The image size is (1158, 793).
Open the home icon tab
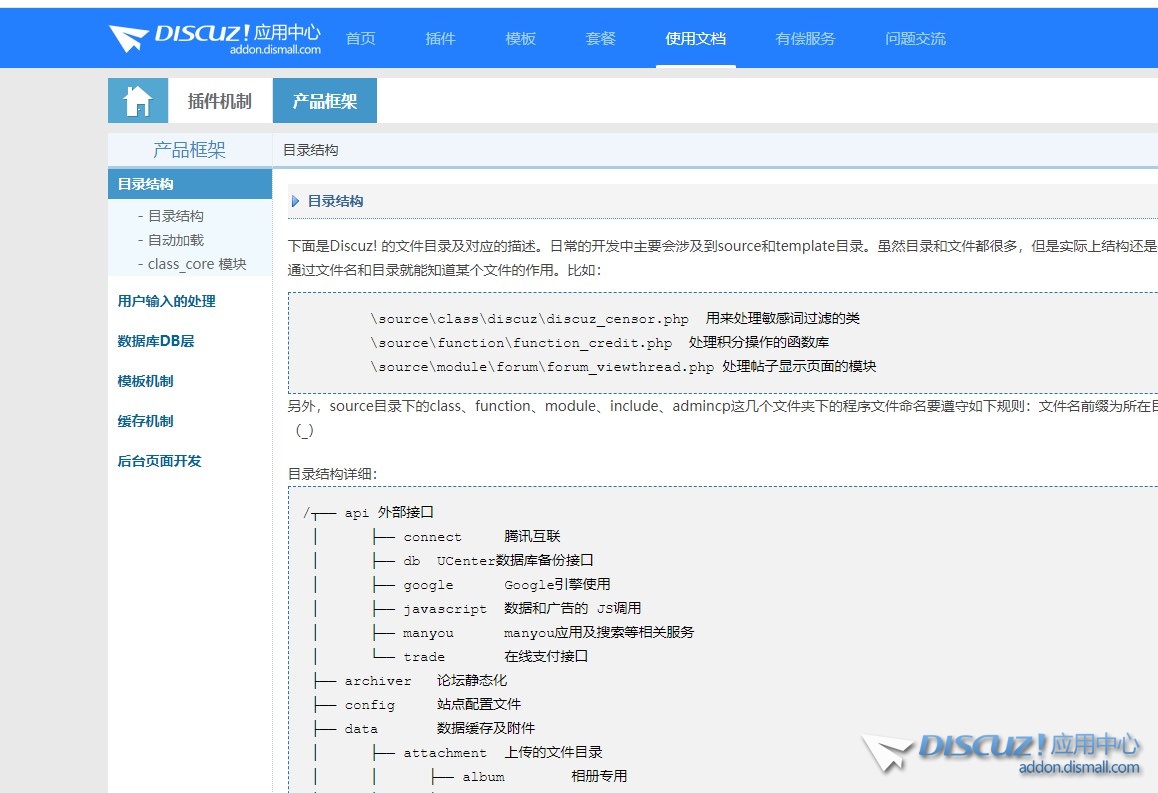[138, 100]
